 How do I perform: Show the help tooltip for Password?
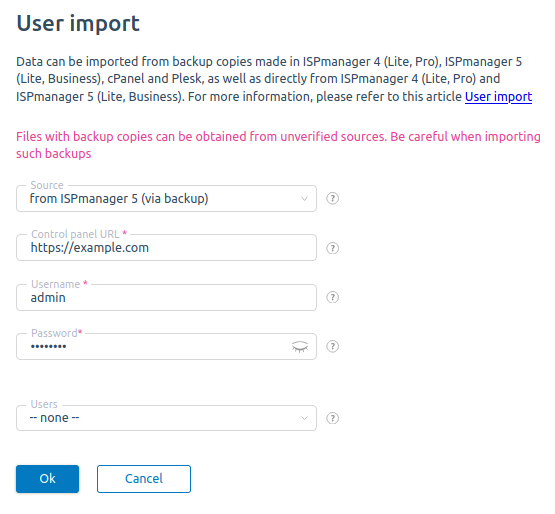(332, 346)
